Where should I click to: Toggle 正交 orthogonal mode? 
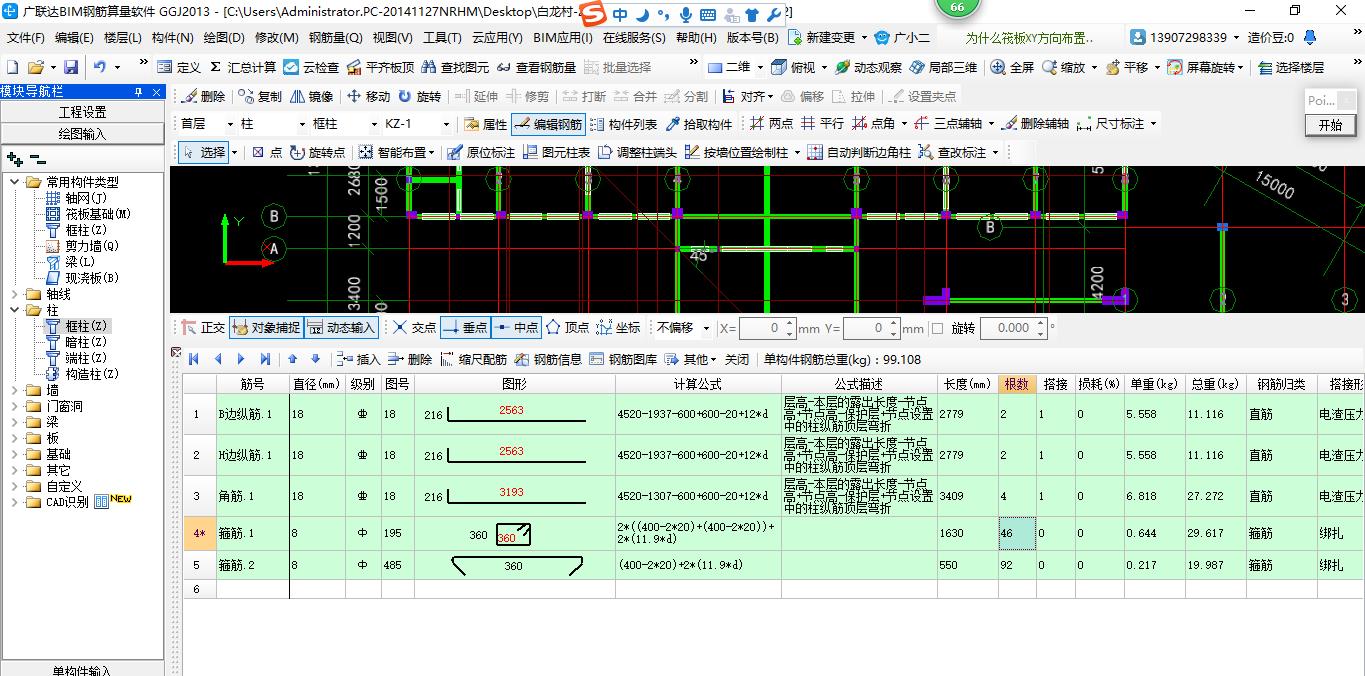click(x=203, y=327)
